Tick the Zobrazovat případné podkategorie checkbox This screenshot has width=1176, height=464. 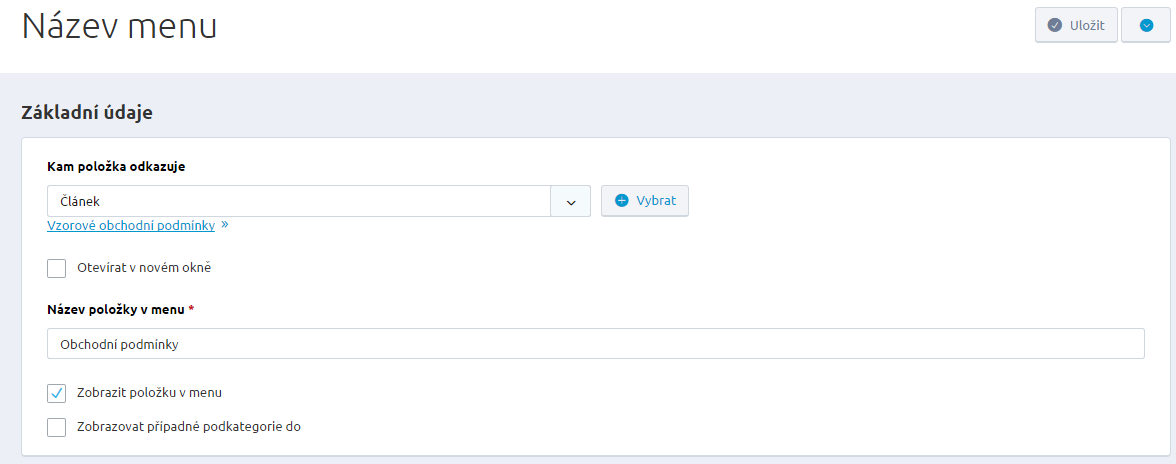tap(57, 427)
